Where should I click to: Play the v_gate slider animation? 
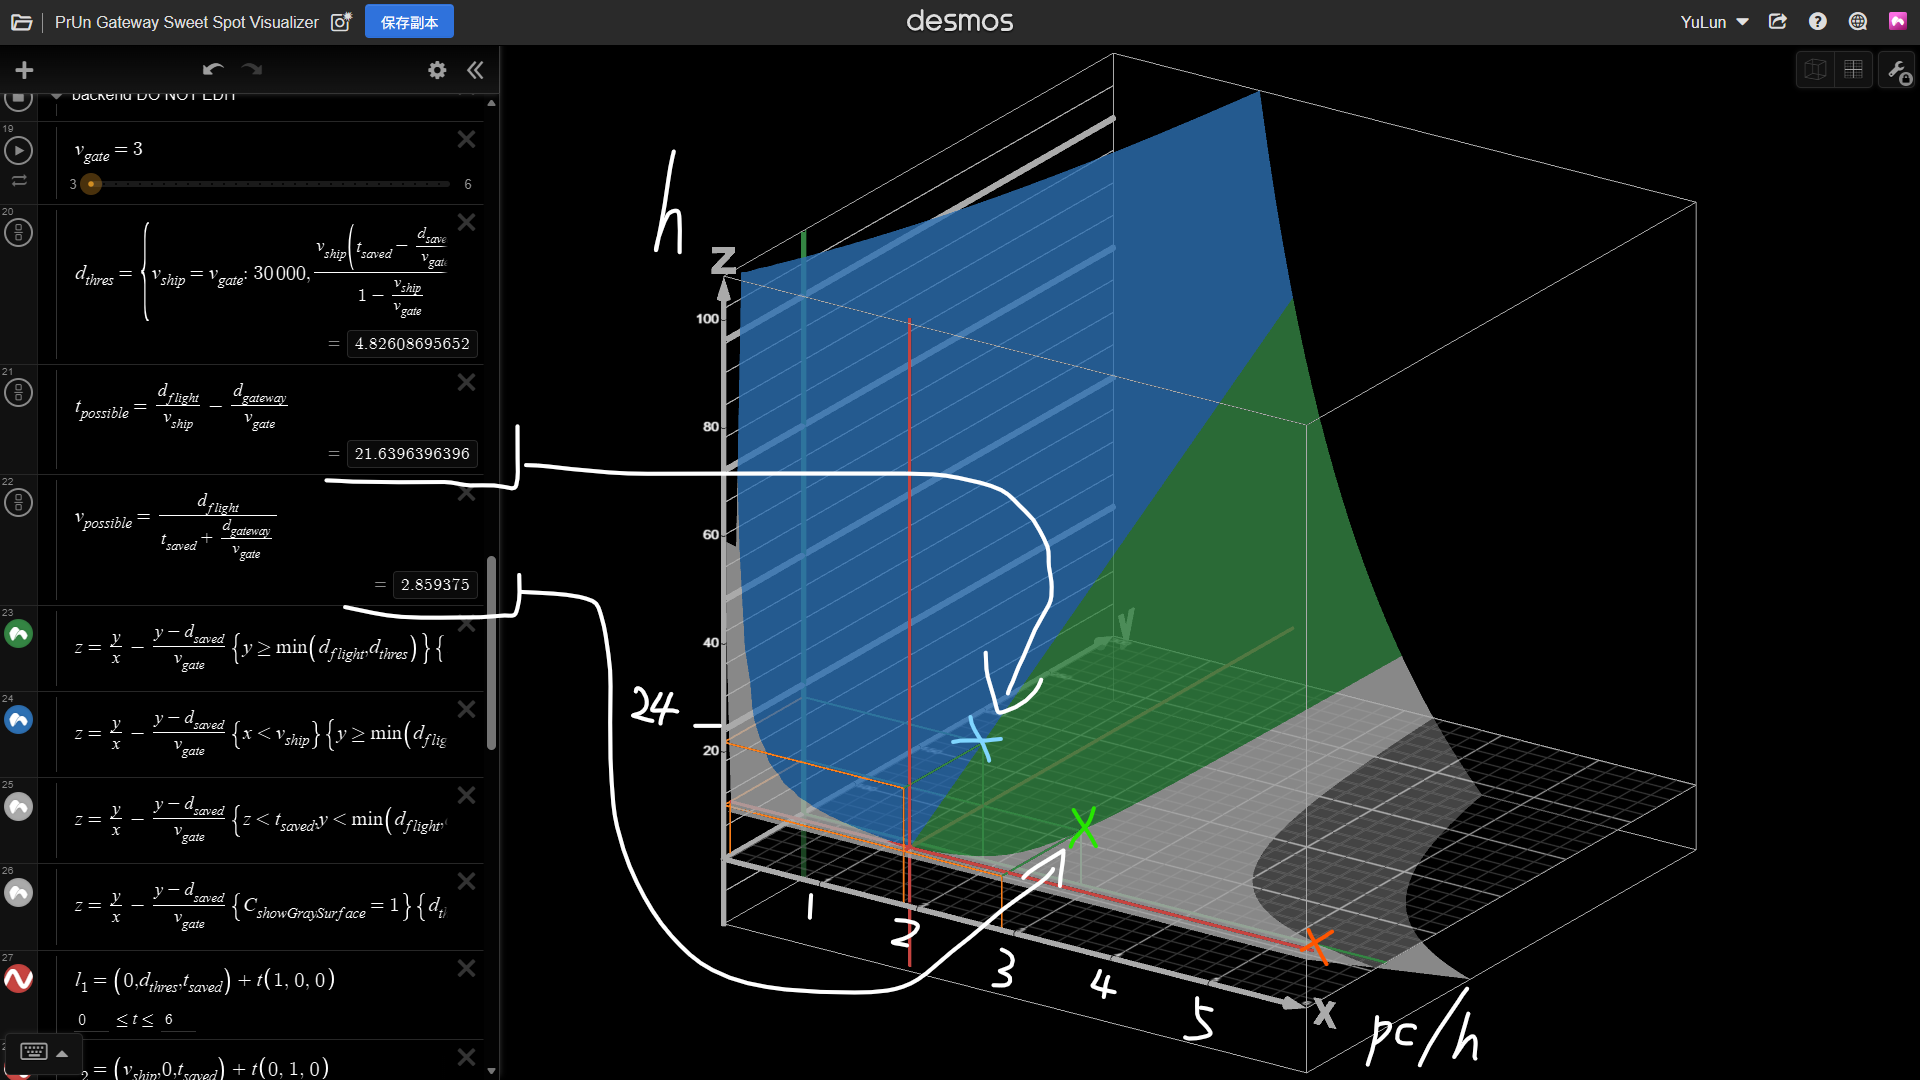19,151
